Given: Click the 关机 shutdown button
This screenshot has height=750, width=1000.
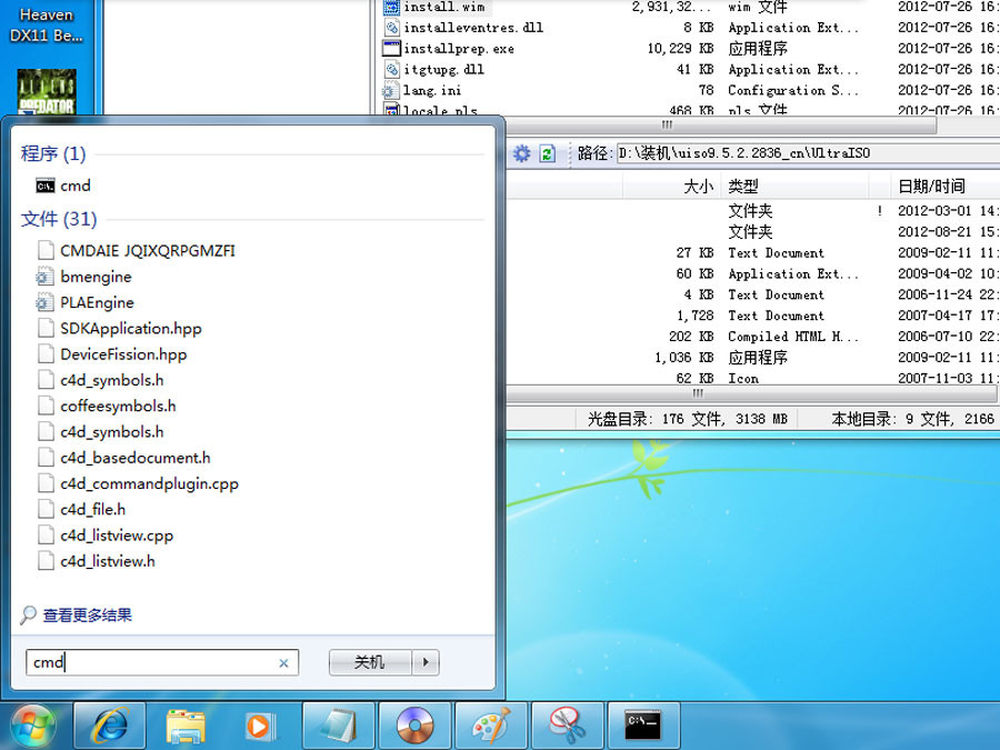Looking at the screenshot, I should point(370,663).
